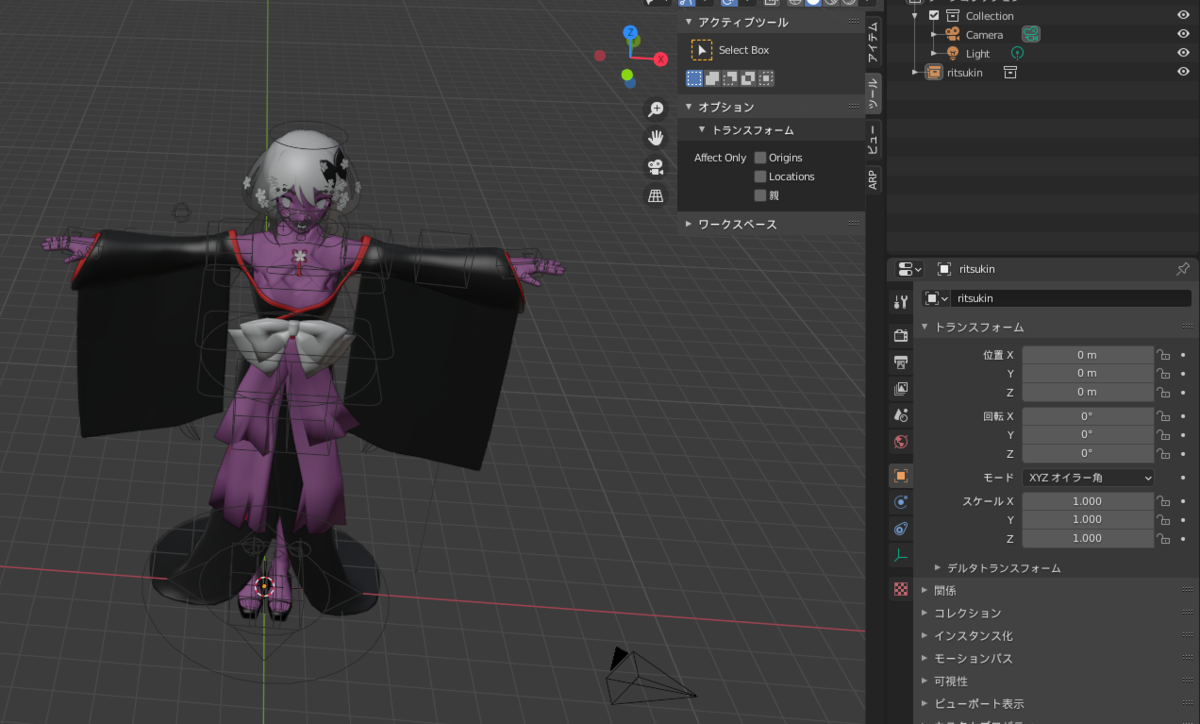1200x724 pixels.
Task: Click the light data icon beside Light
Action: click(x=1017, y=53)
